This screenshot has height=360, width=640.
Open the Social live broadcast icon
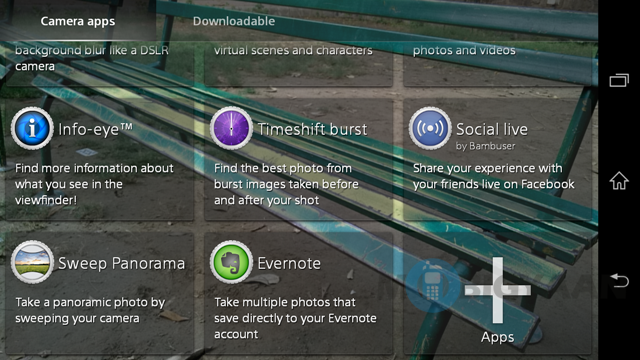pyautogui.click(x=430, y=128)
